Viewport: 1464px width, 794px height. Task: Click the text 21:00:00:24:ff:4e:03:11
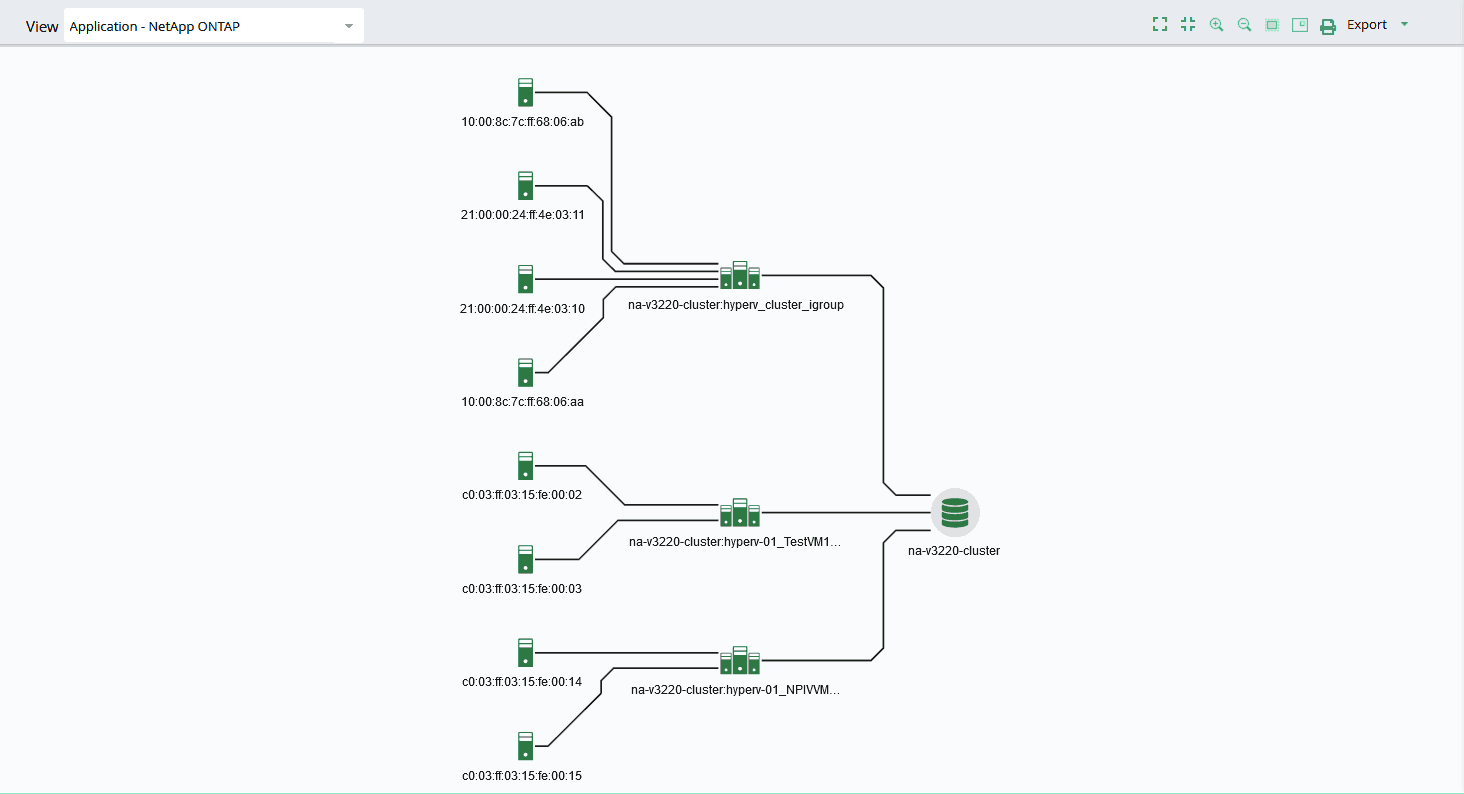tap(522, 215)
